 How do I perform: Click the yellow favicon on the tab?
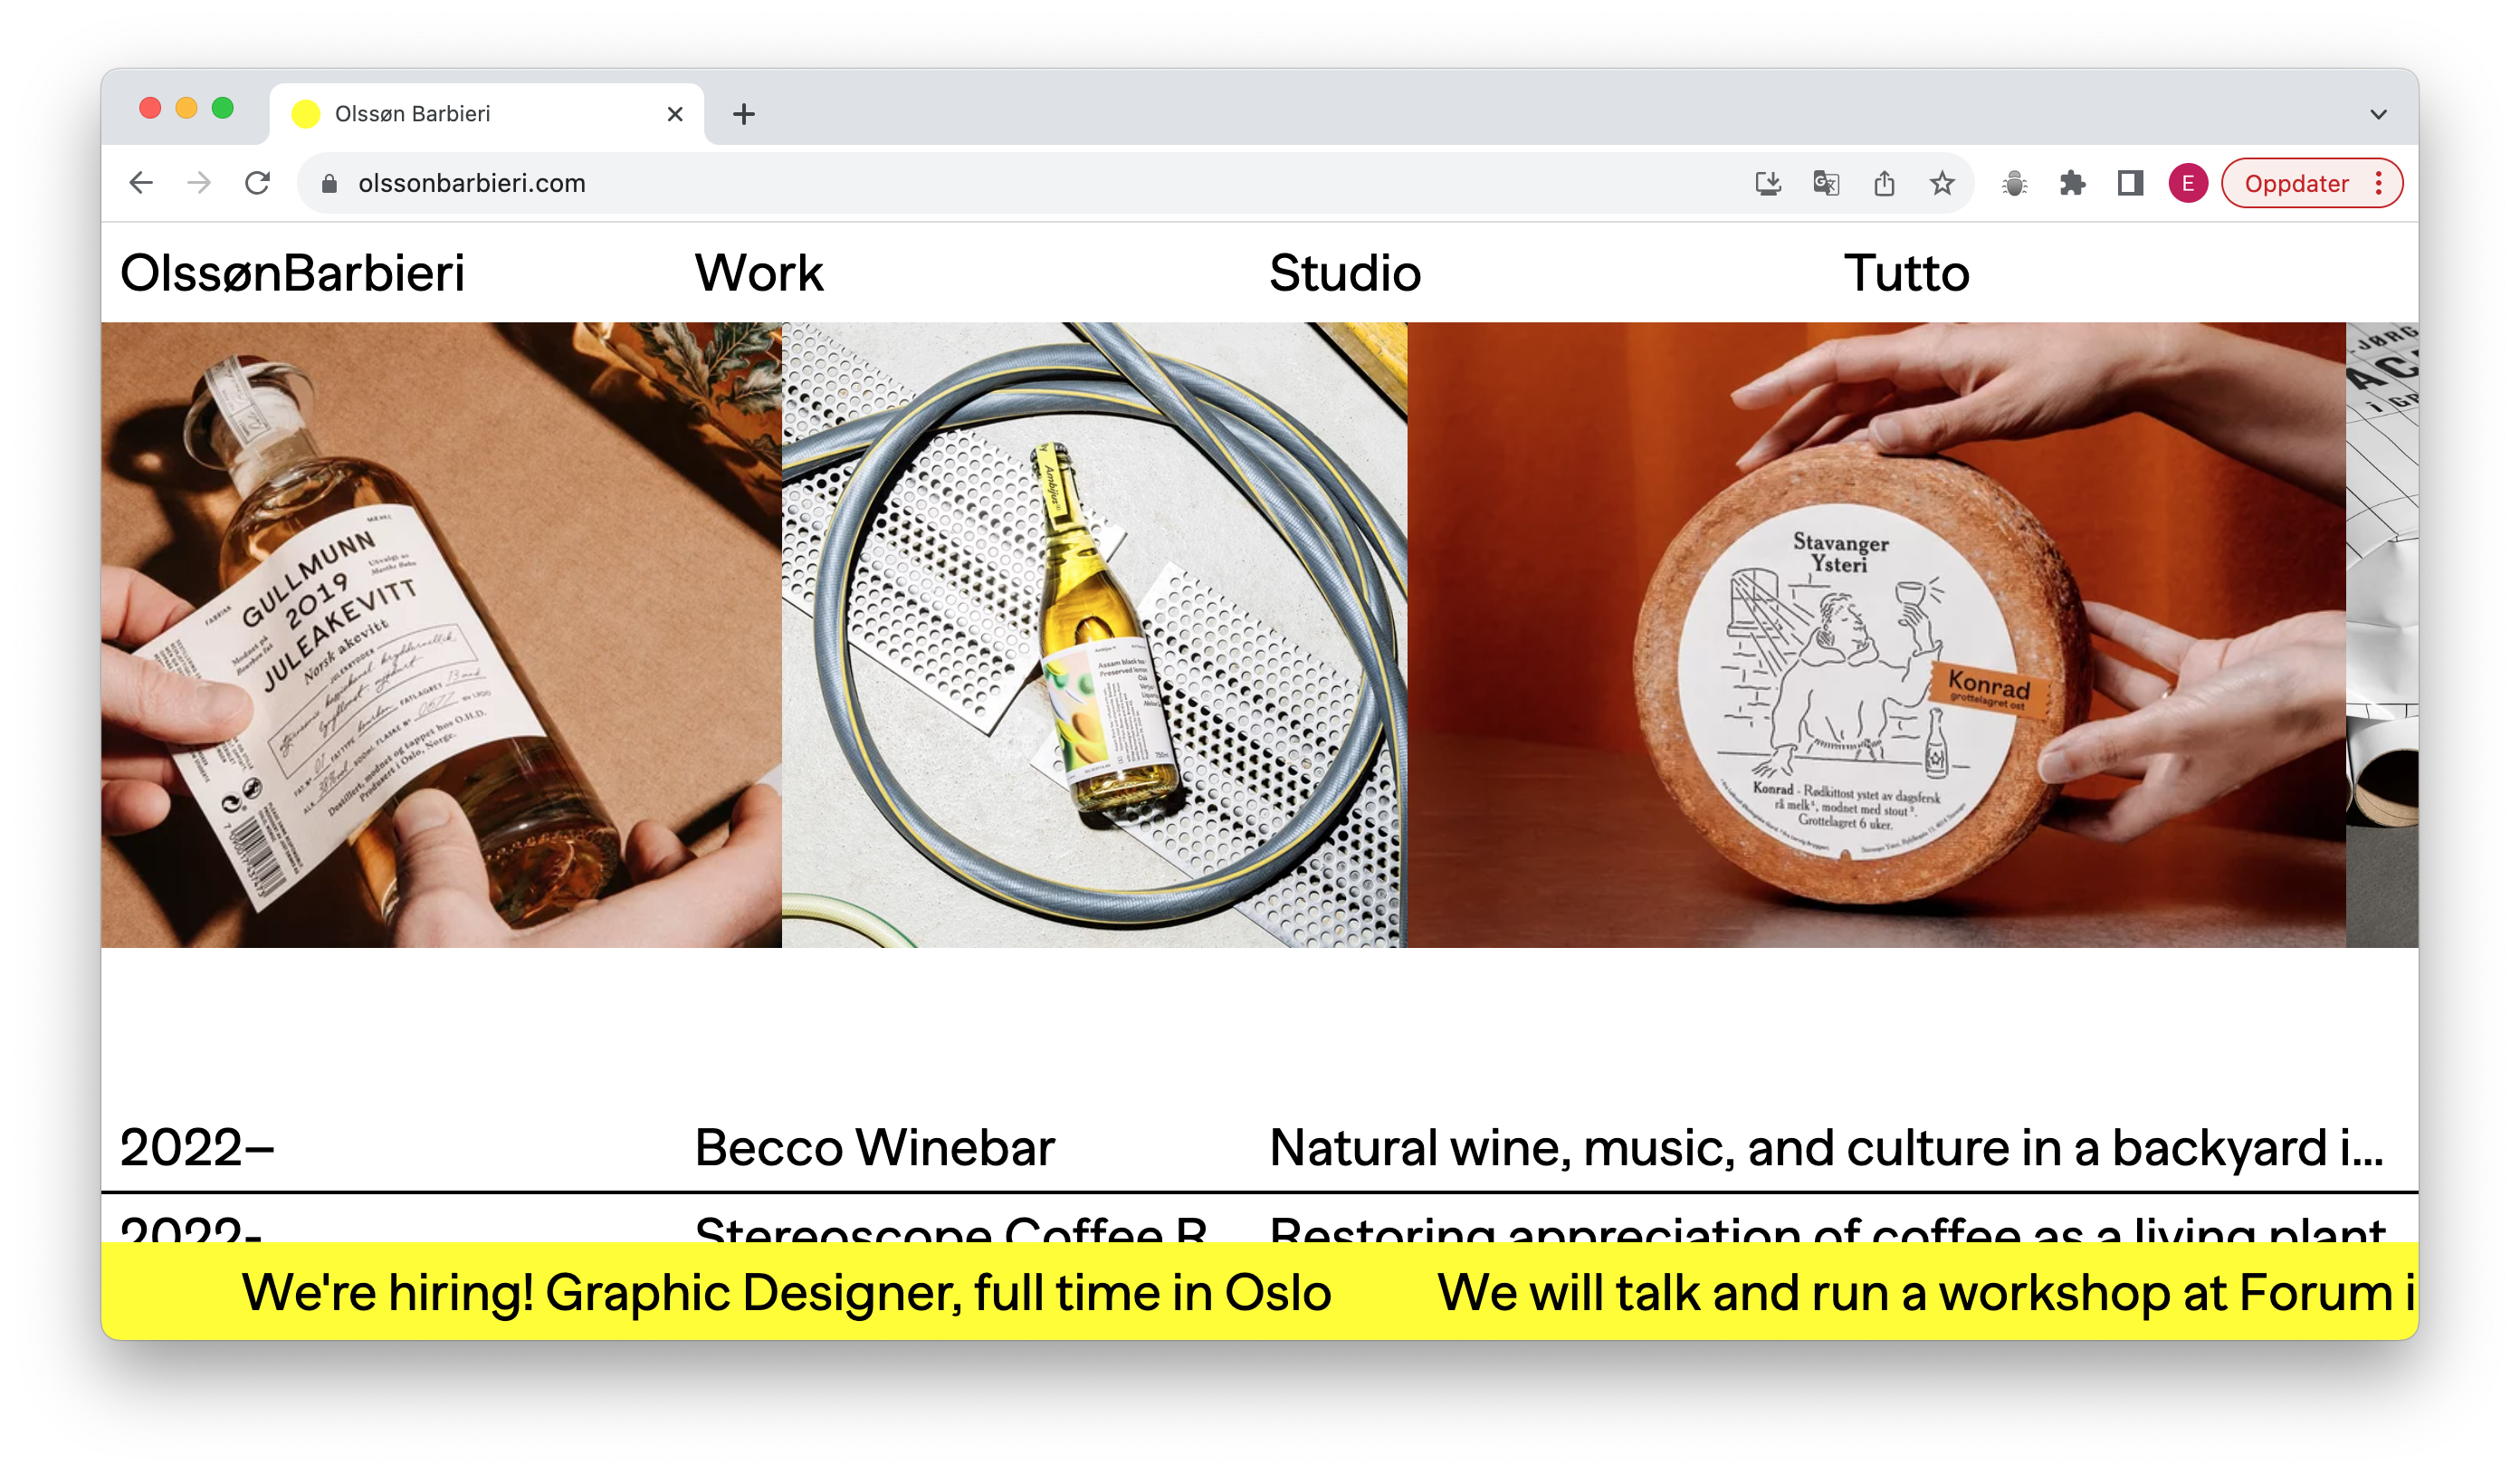pyautogui.click(x=305, y=114)
